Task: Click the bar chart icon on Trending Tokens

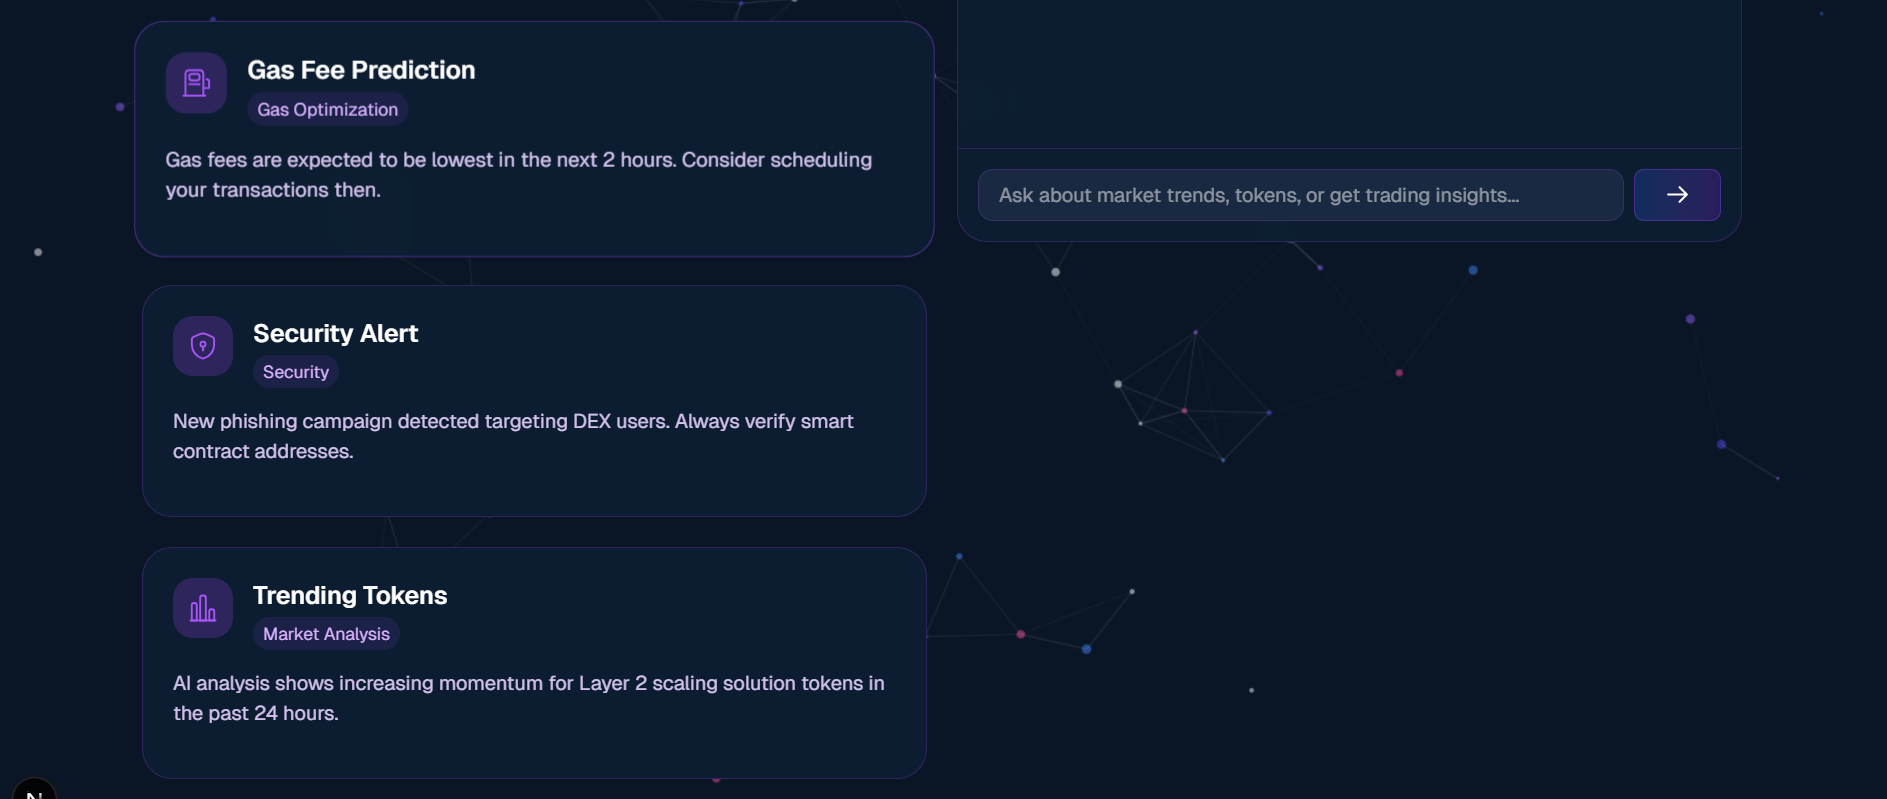Action: pos(203,608)
